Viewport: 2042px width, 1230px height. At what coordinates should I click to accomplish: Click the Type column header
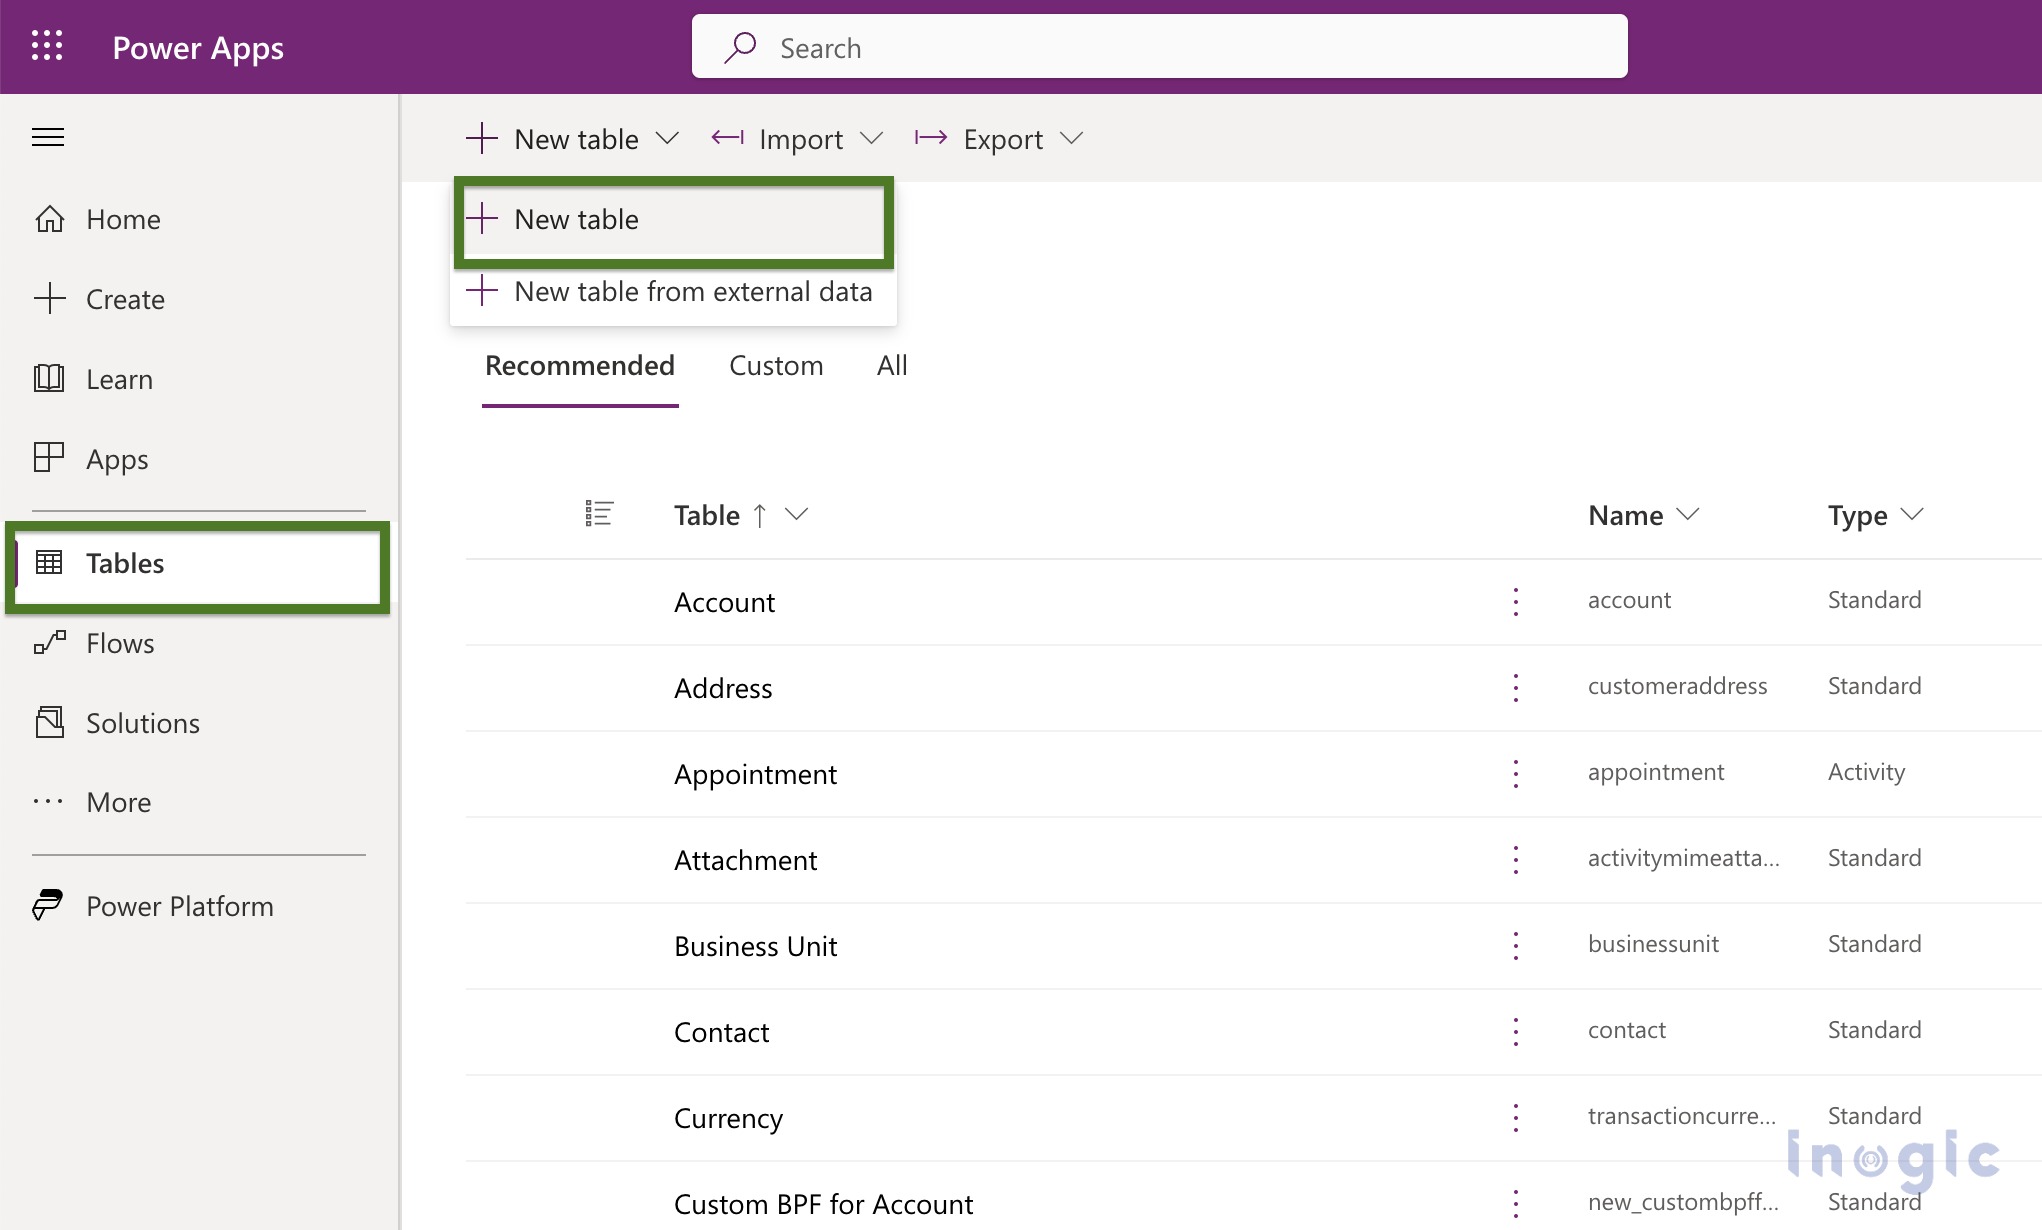tap(1857, 516)
